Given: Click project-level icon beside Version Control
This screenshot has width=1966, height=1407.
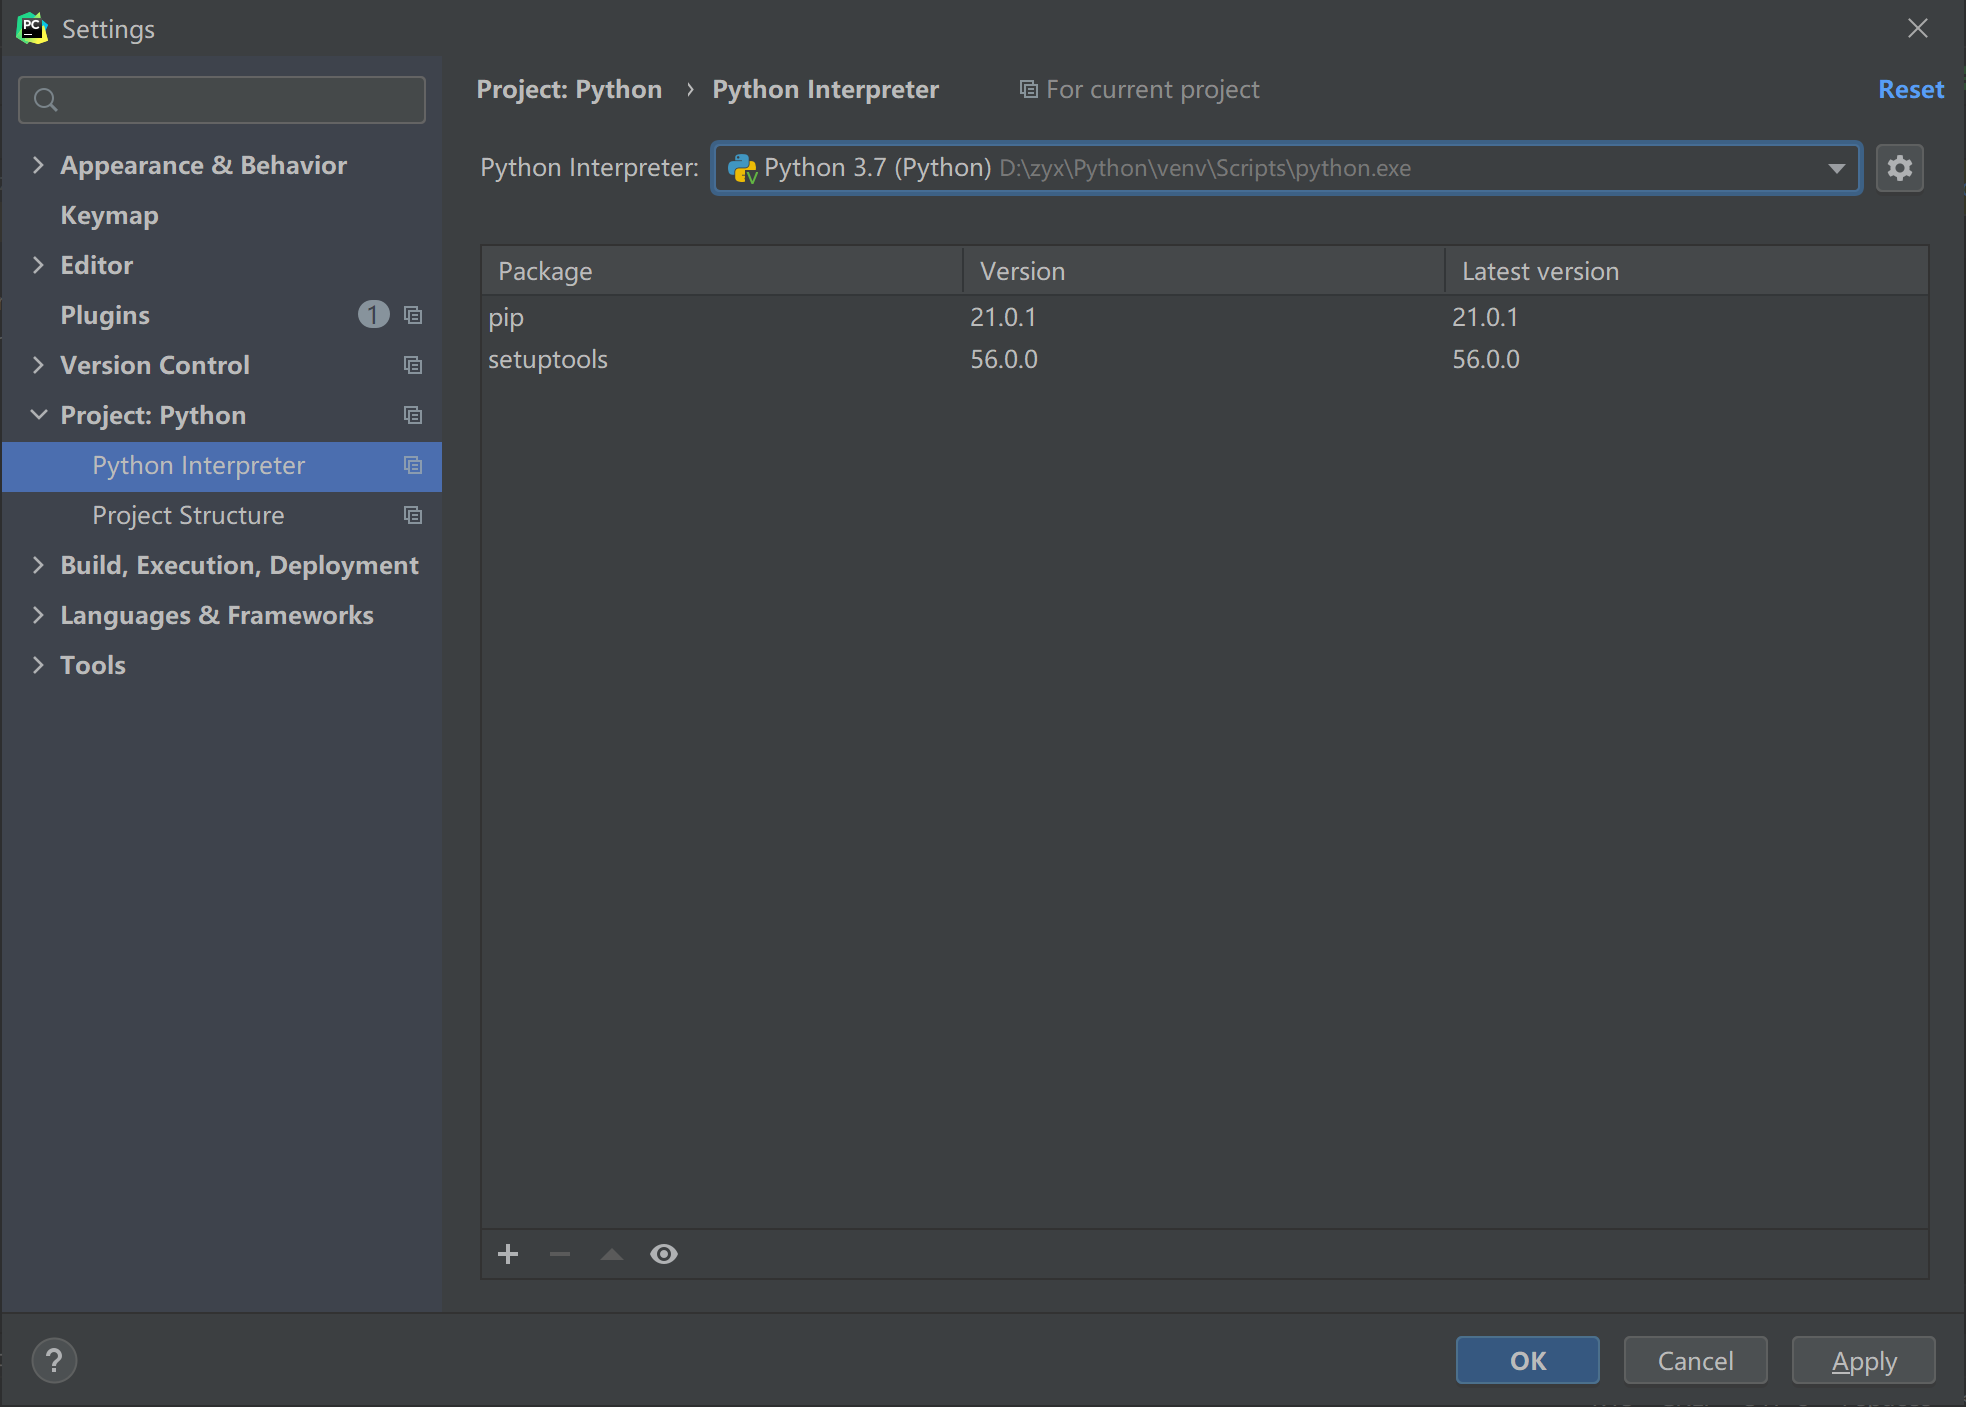Looking at the screenshot, I should coord(413,365).
